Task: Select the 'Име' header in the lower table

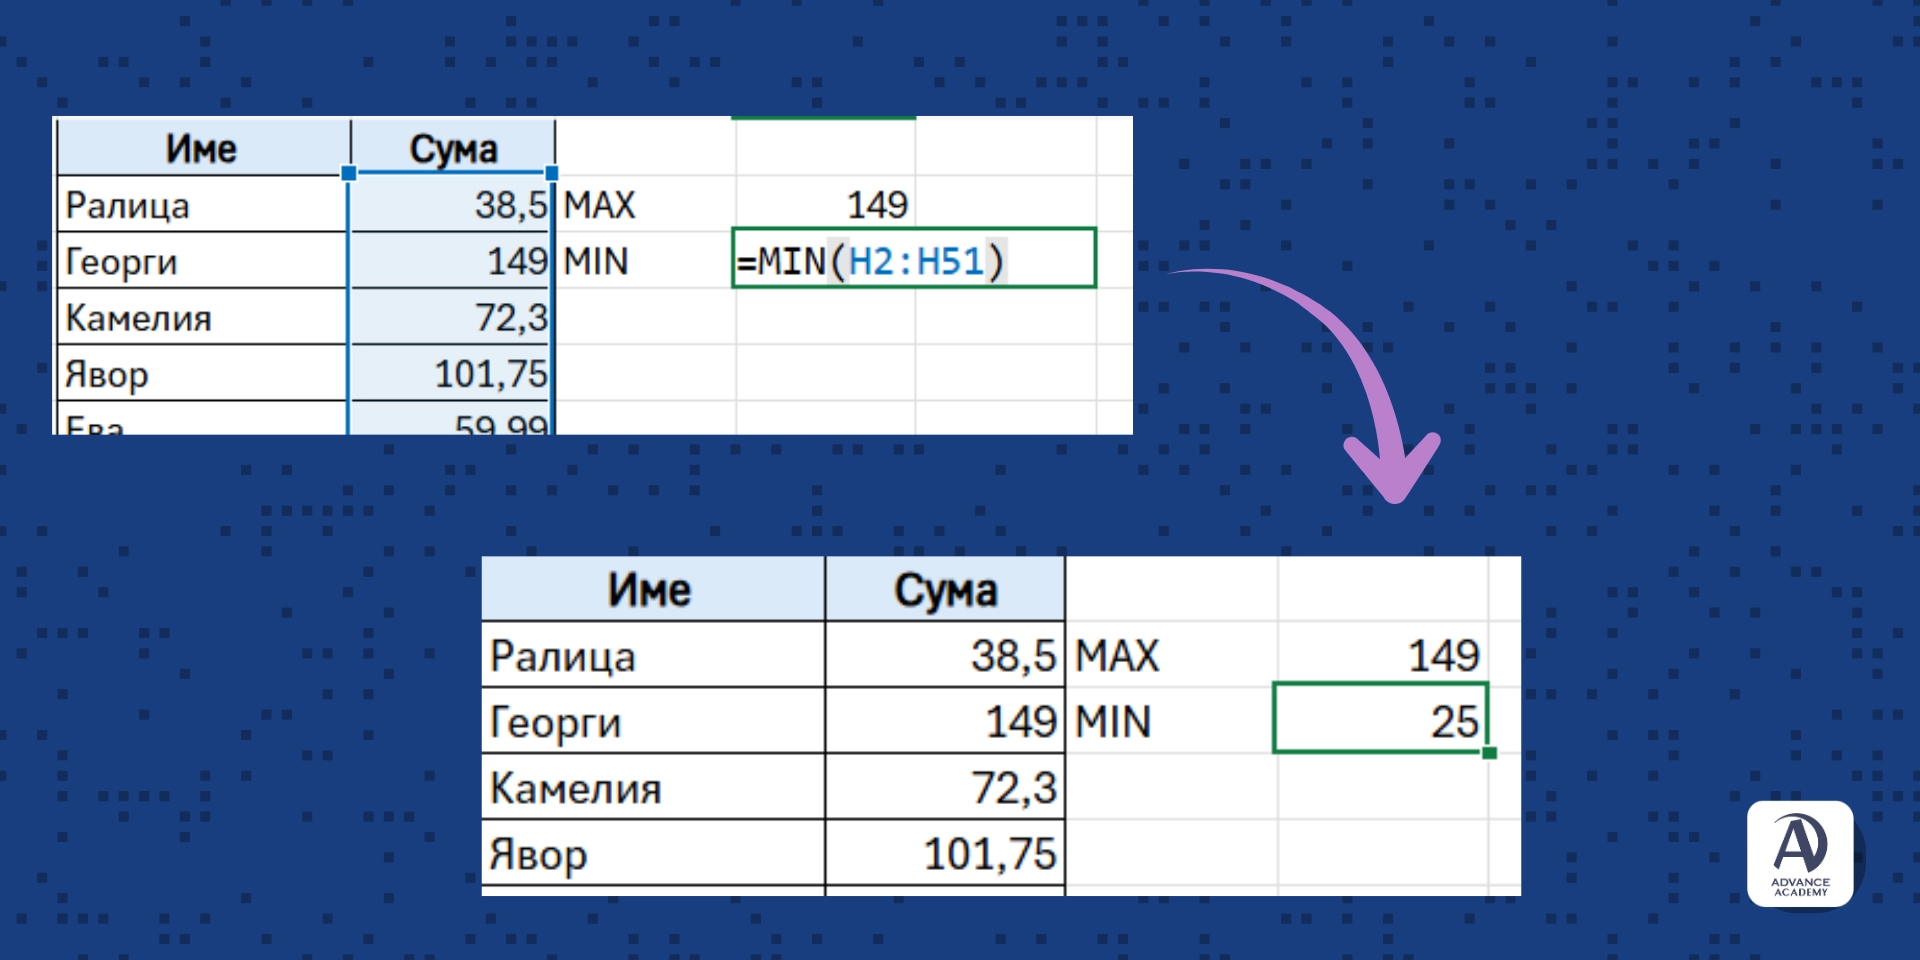Action: pyautogui.click(x=649, y=590)
